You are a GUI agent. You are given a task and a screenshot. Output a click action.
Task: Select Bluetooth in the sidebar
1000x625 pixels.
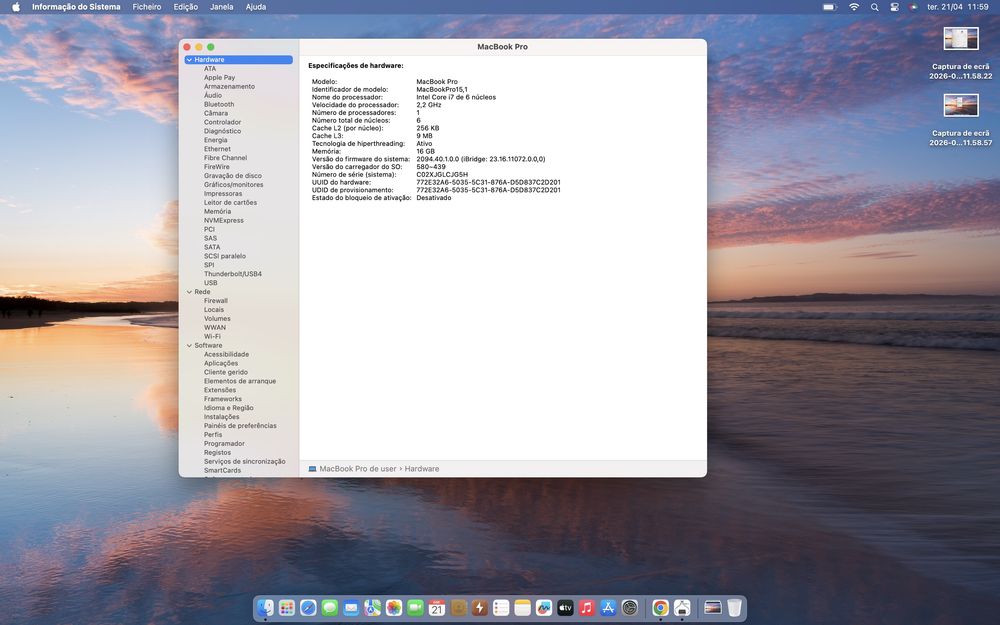[219, 105]
